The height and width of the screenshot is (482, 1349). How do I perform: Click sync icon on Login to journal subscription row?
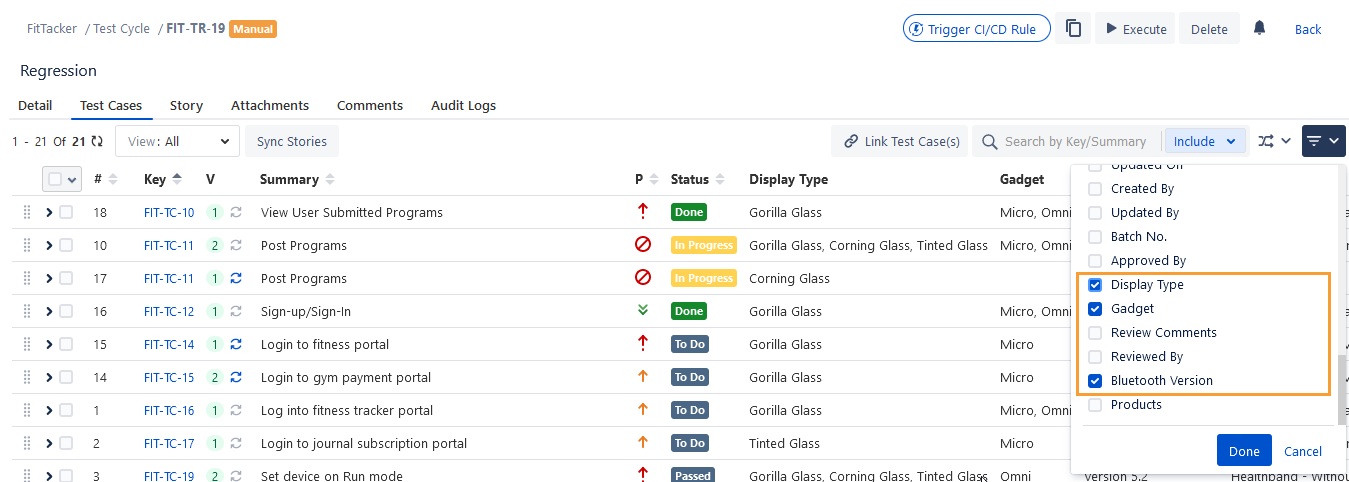[236, 443]
